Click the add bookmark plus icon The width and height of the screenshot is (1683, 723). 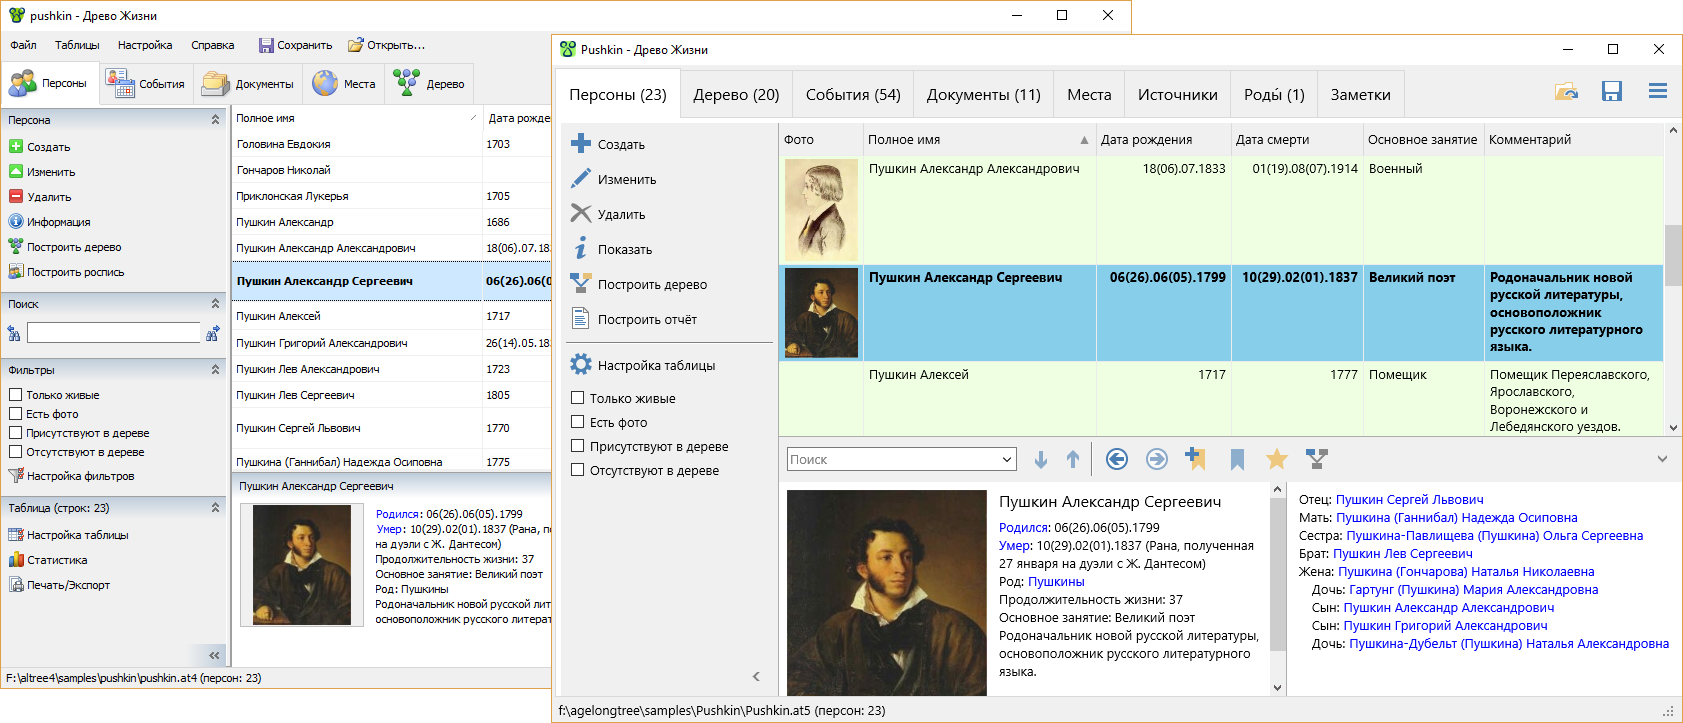click(x=1195, y=459)
